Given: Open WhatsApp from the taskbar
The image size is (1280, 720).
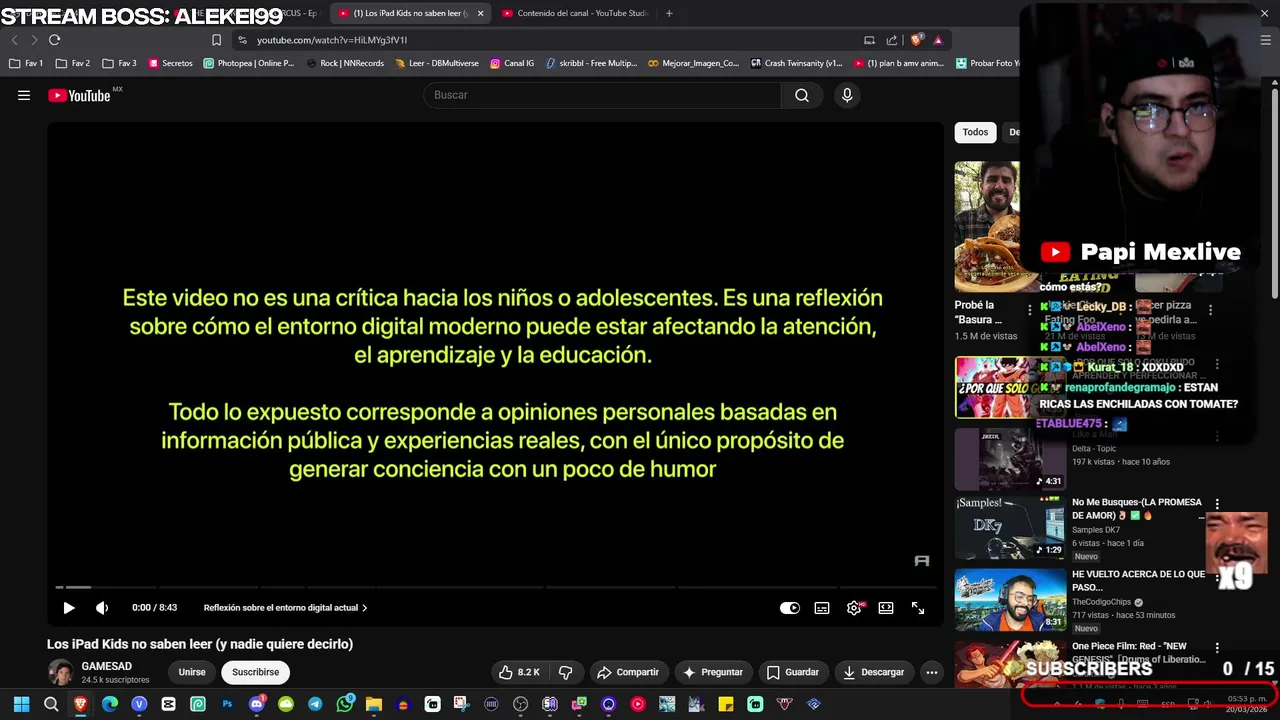Looking at the screenshot, I should pos(345,704).
